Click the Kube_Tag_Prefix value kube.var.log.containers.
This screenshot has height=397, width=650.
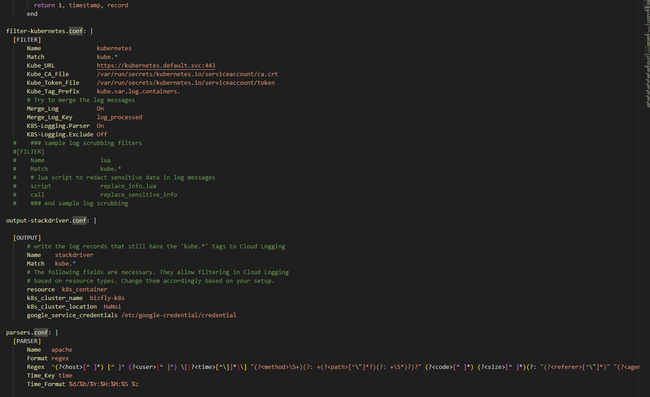(138, 91)
